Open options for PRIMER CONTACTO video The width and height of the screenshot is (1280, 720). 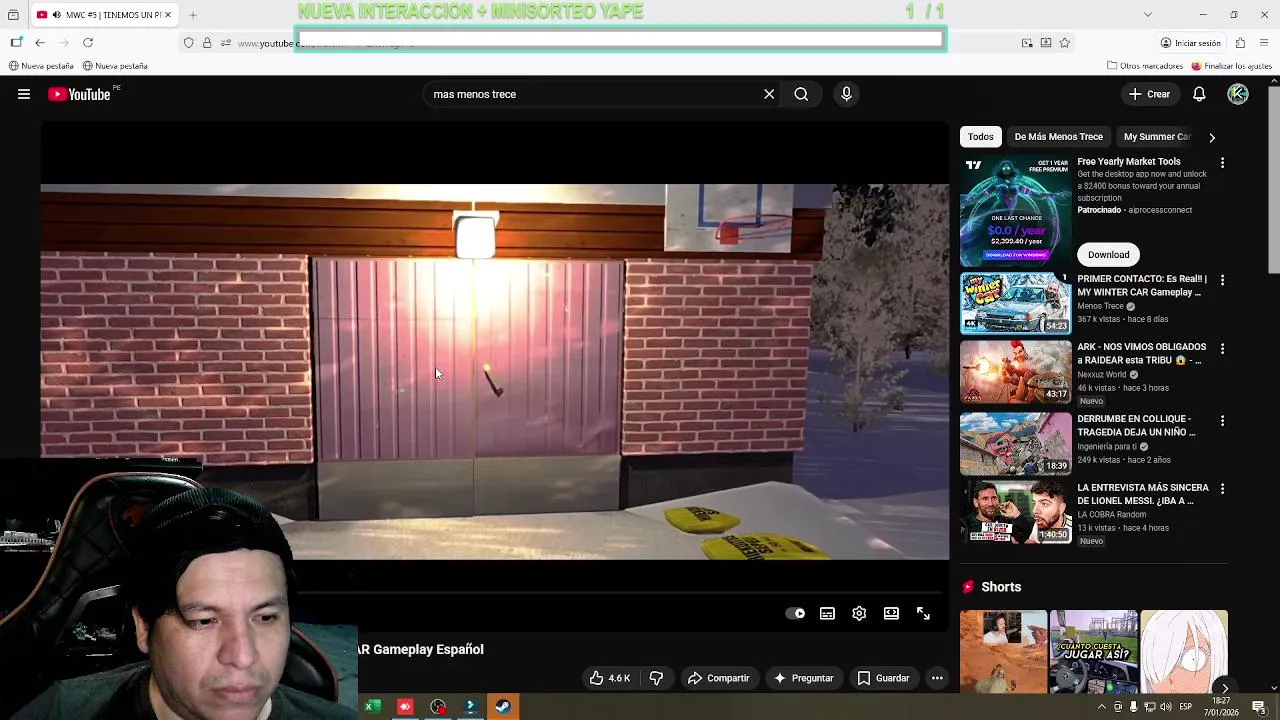click(1222, 280)
